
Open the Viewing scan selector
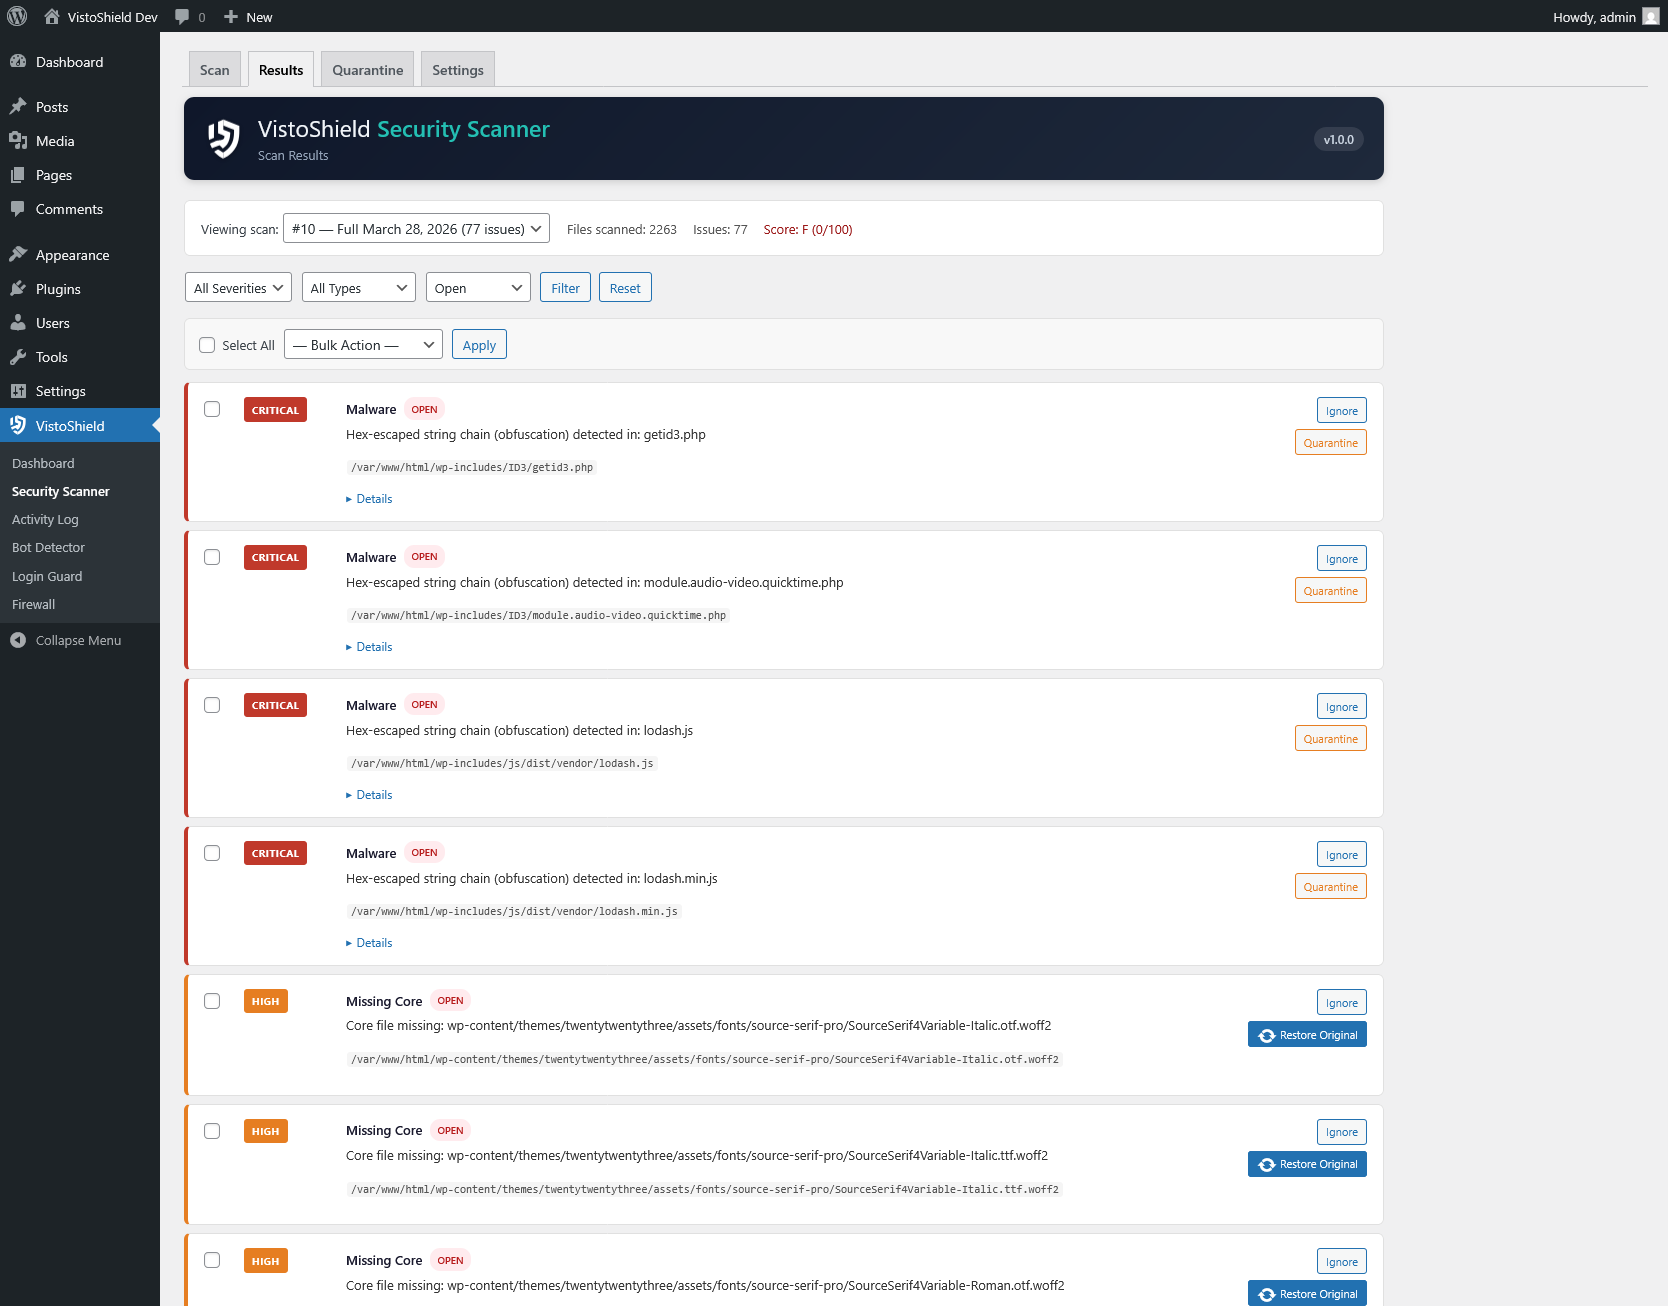(416, 229)
